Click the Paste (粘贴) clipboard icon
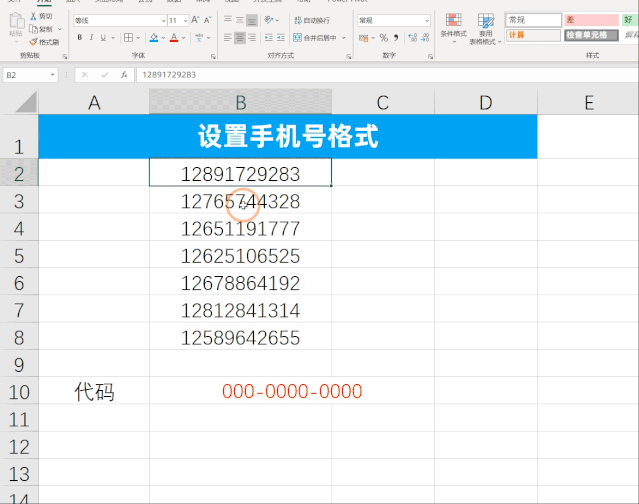The width and height of the screenshot is (639, 504). point(17,21)
